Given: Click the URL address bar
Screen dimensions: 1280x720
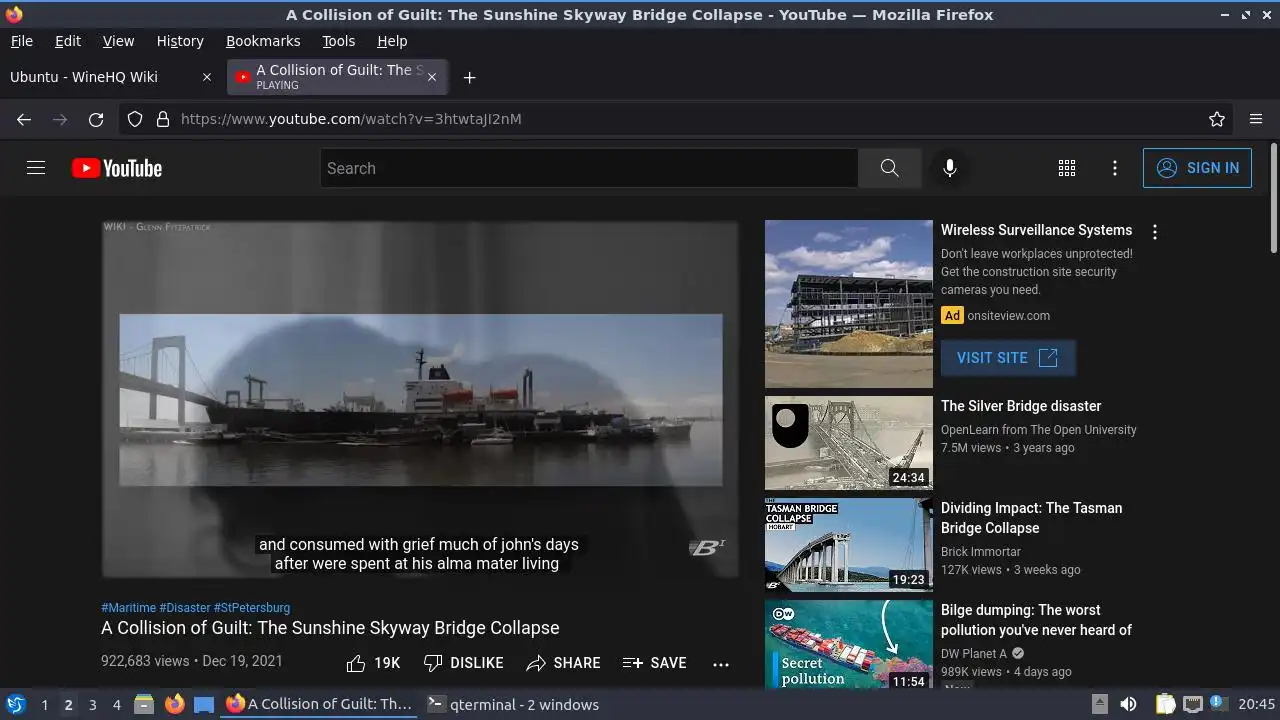Looking at the screenshot, I should (x=675, y=119).
